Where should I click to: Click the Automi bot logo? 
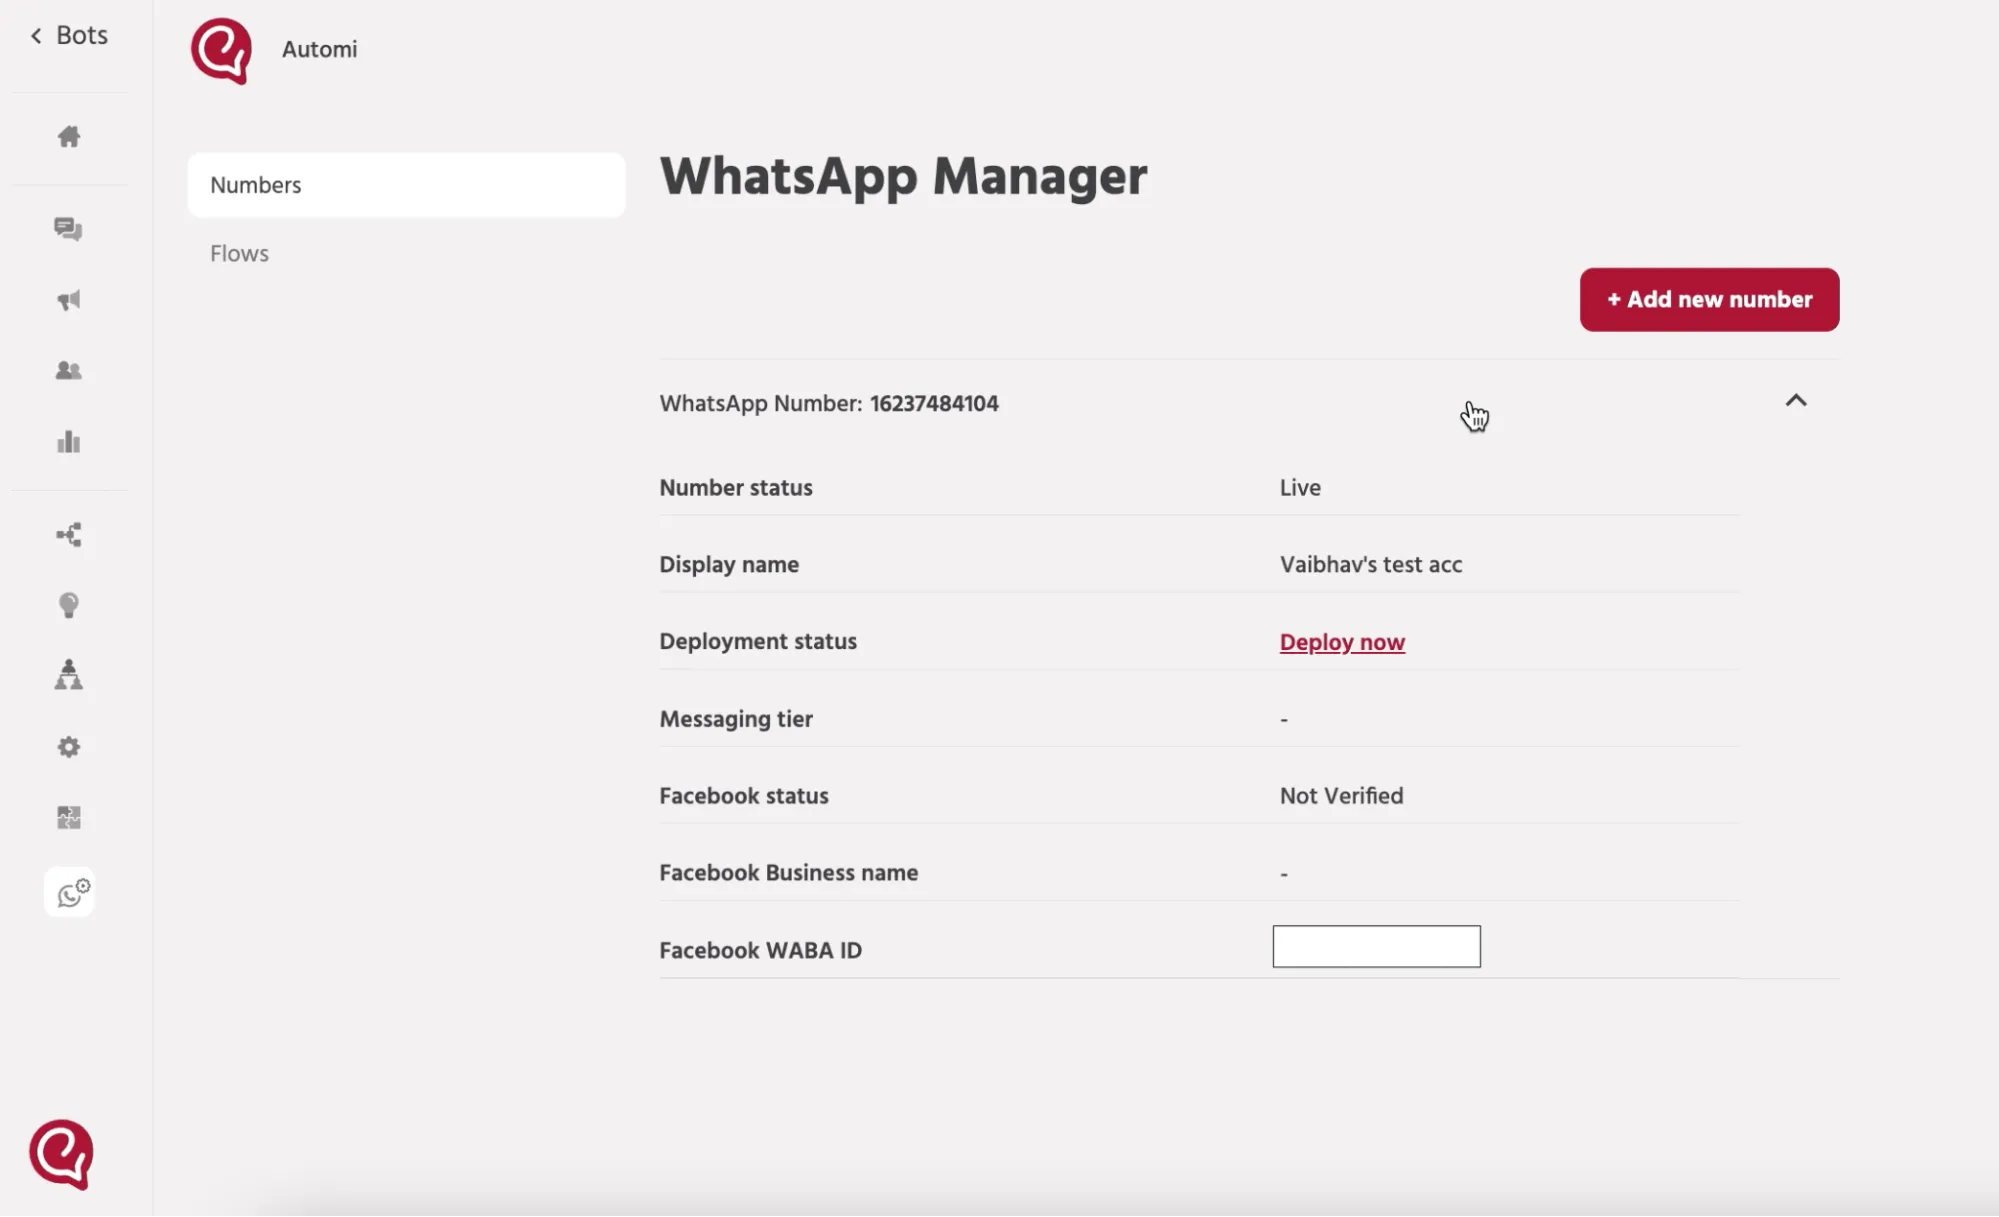[221, 50]
